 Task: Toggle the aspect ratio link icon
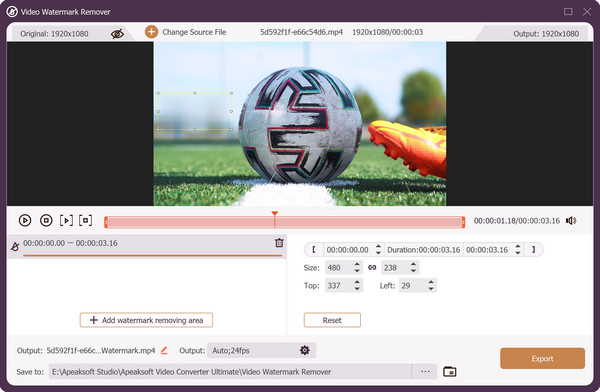pyautogui.click(x=372, y=268)
